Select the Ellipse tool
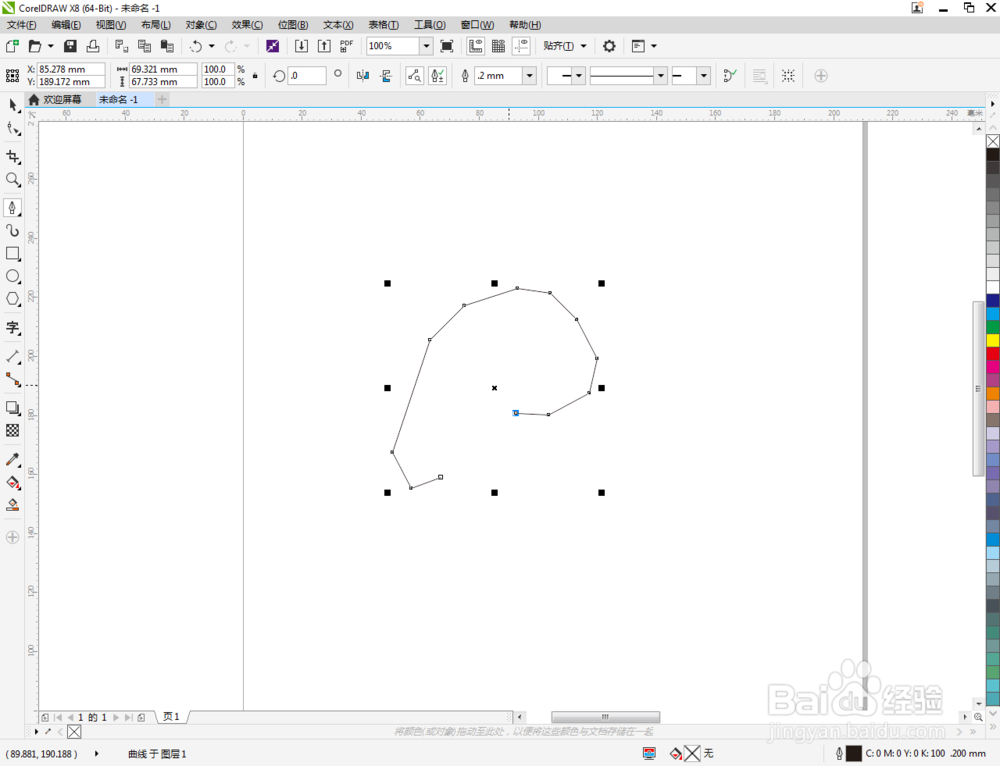 click(x=13, y=276)
